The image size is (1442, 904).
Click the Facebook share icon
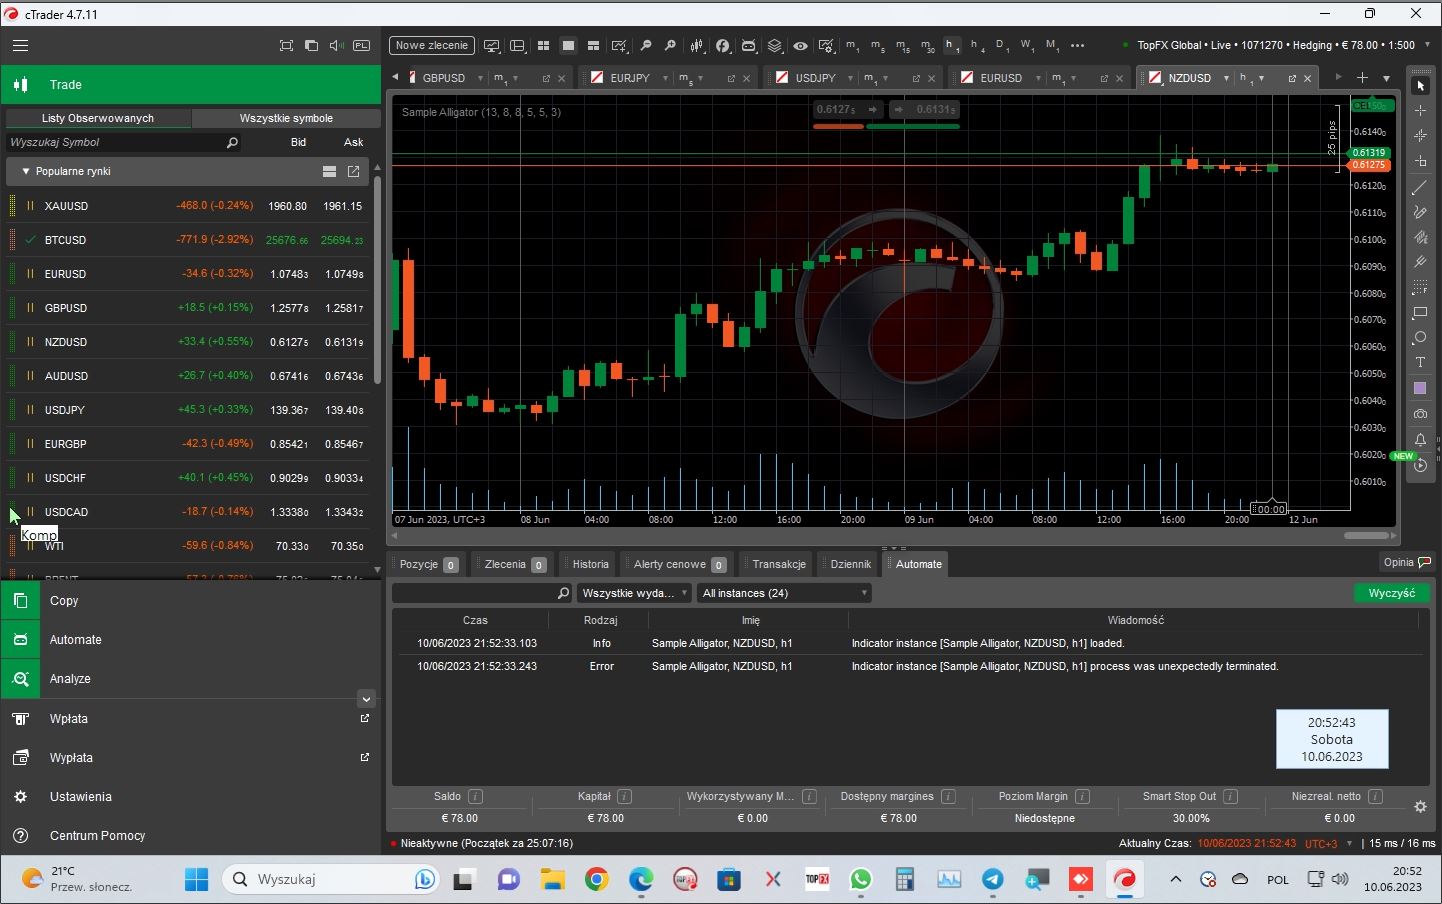coord(723,45)
